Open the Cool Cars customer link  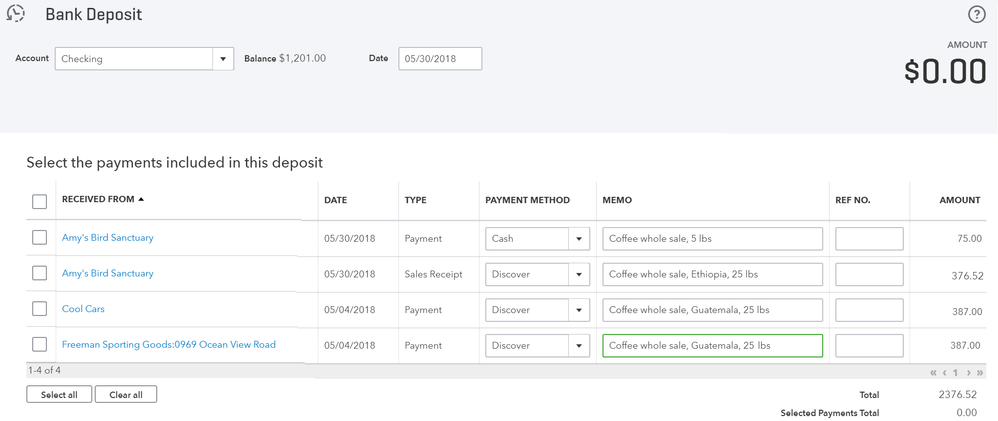[83, 309]
